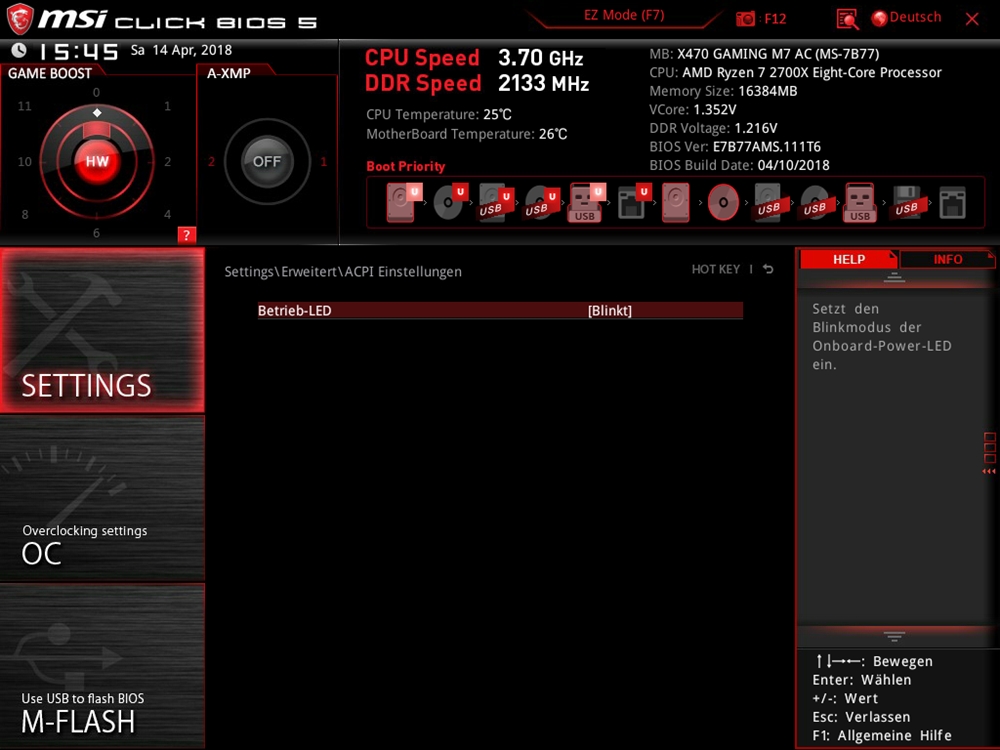Image resolution: width=1000 pixels, height=750 pixels.
Task: Select the Betrieb-LED setting row
Action: click(x=500, y=311)
